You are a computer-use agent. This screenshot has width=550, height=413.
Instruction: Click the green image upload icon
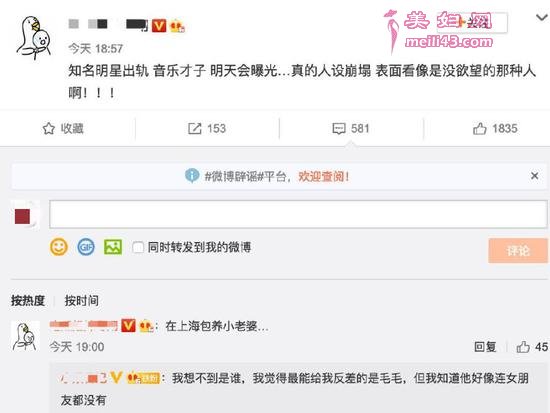pyautogui.click(x=113, y=247)
